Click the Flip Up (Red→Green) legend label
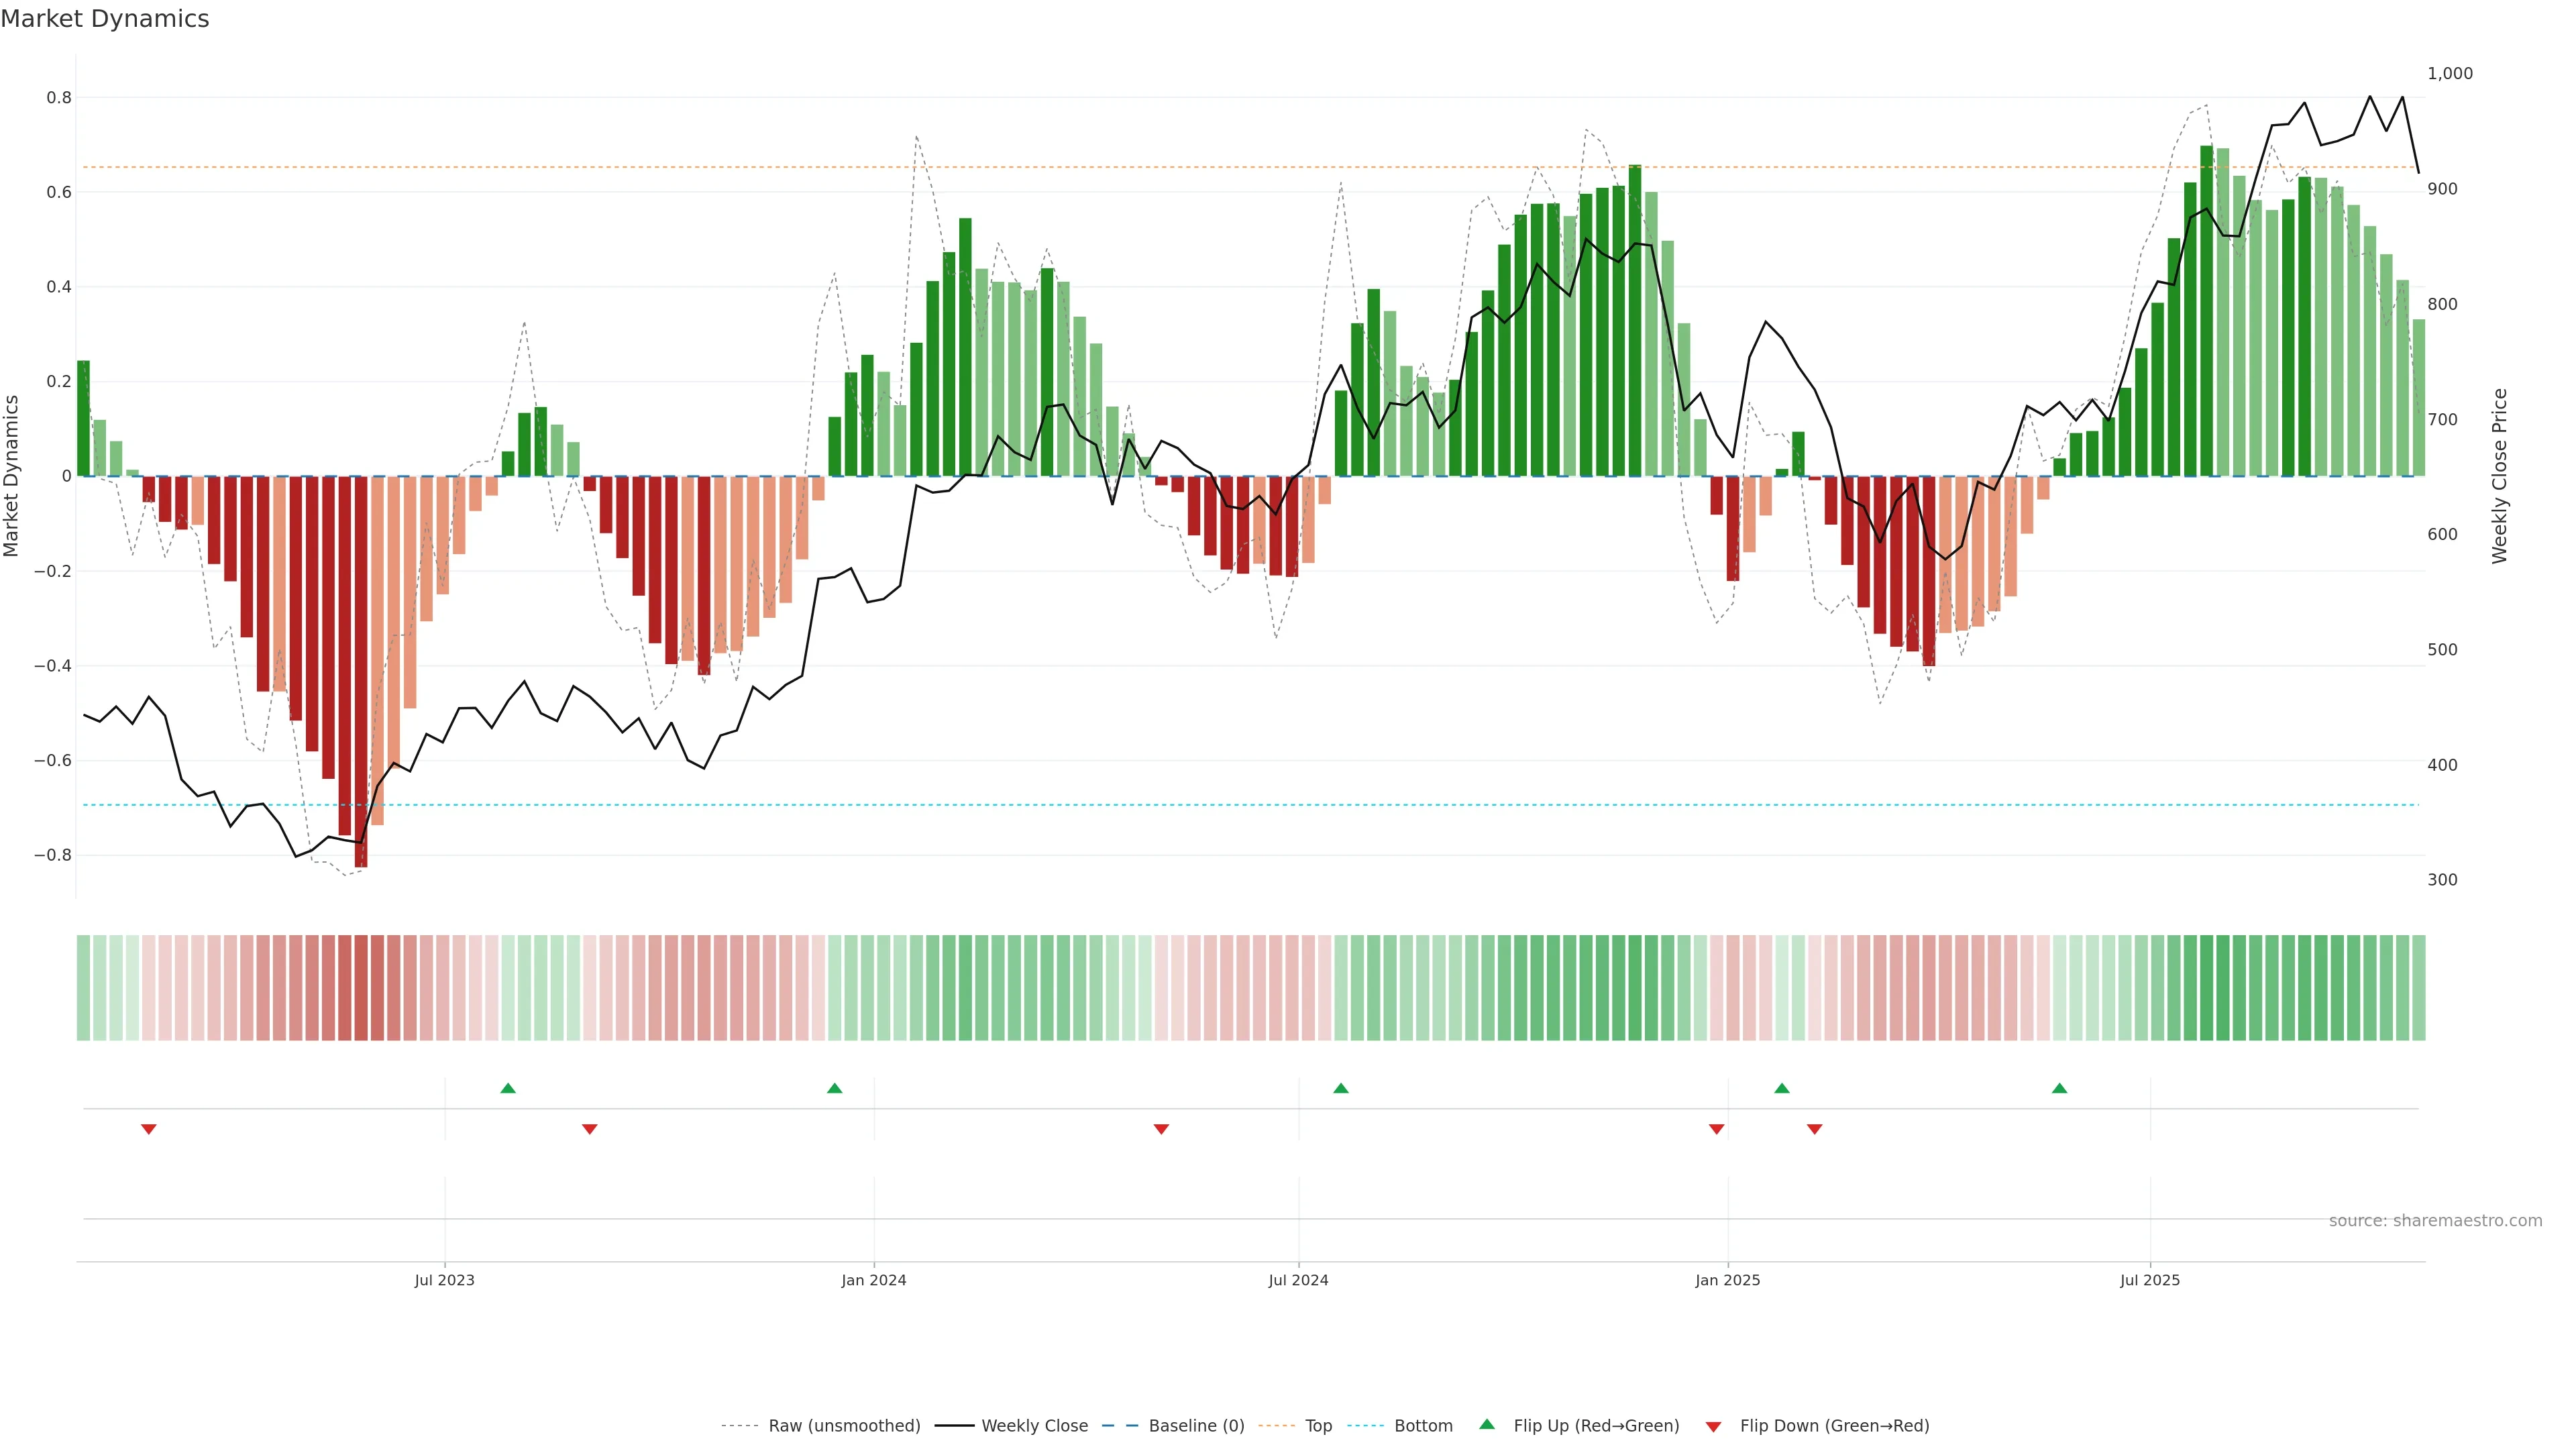The height and width of the screenshot is (1449, 2576). tap(1596, 1426)
